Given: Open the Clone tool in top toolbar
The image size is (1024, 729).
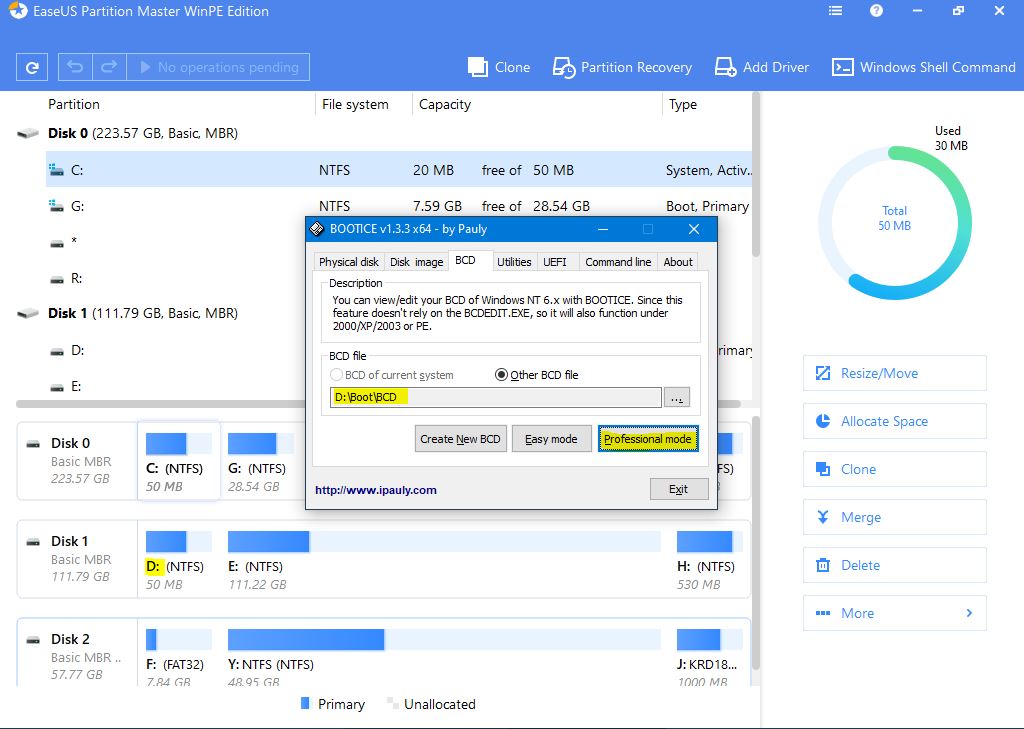Looking at the screenshot, I should click(x=499, y=67).
